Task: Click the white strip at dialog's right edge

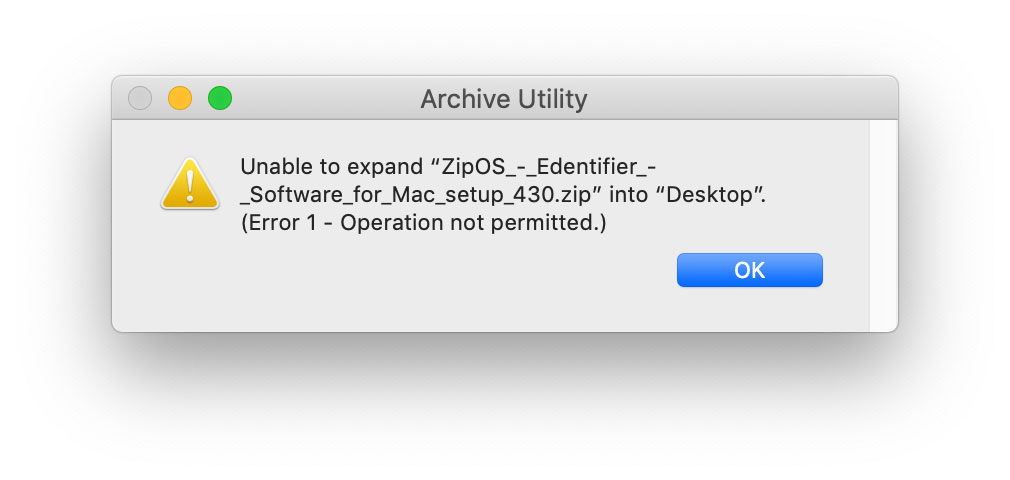Action: [x=883, y=226]
